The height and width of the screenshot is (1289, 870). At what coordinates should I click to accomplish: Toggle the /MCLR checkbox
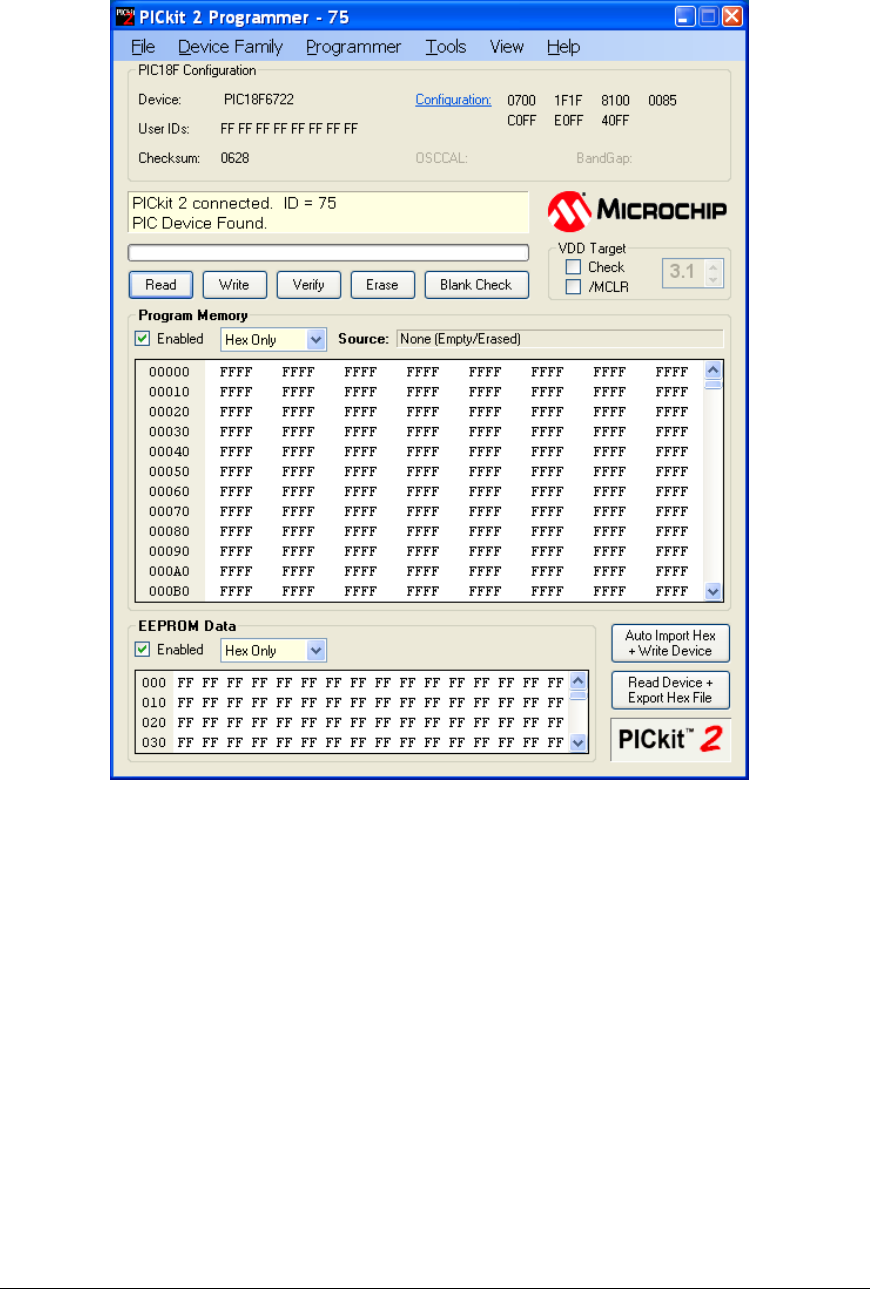(573, 288)
